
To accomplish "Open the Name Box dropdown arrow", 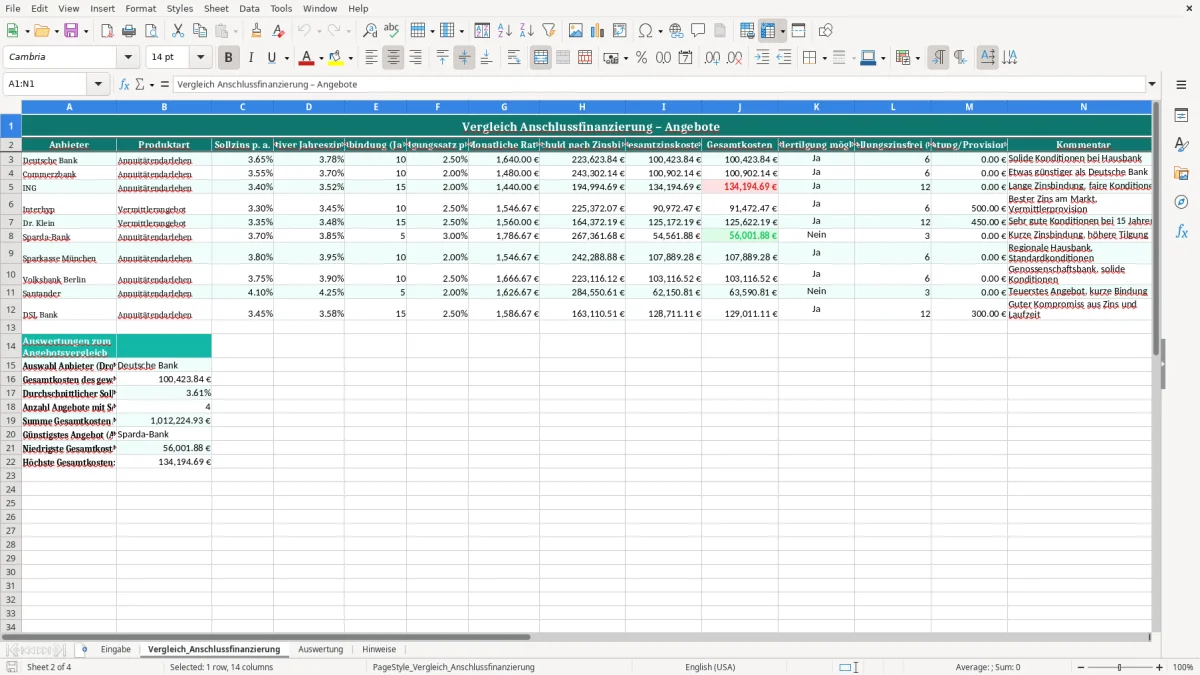I will point(98,85).
